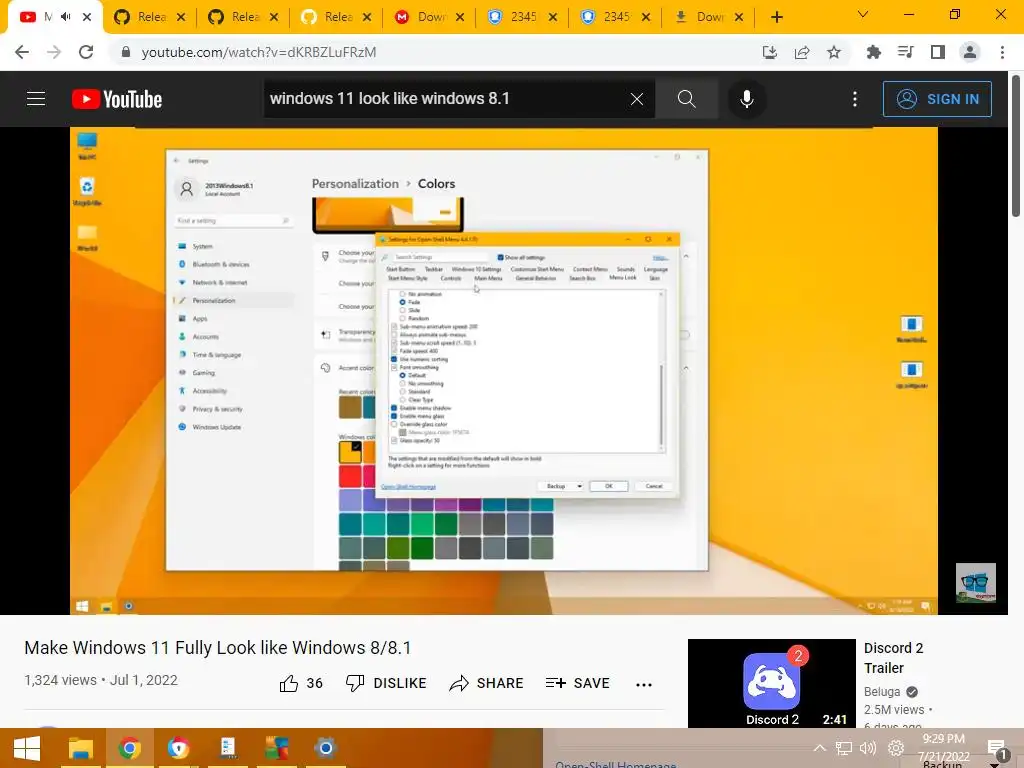
Task: Open a new browser tab
Action: tap(776, 17)
